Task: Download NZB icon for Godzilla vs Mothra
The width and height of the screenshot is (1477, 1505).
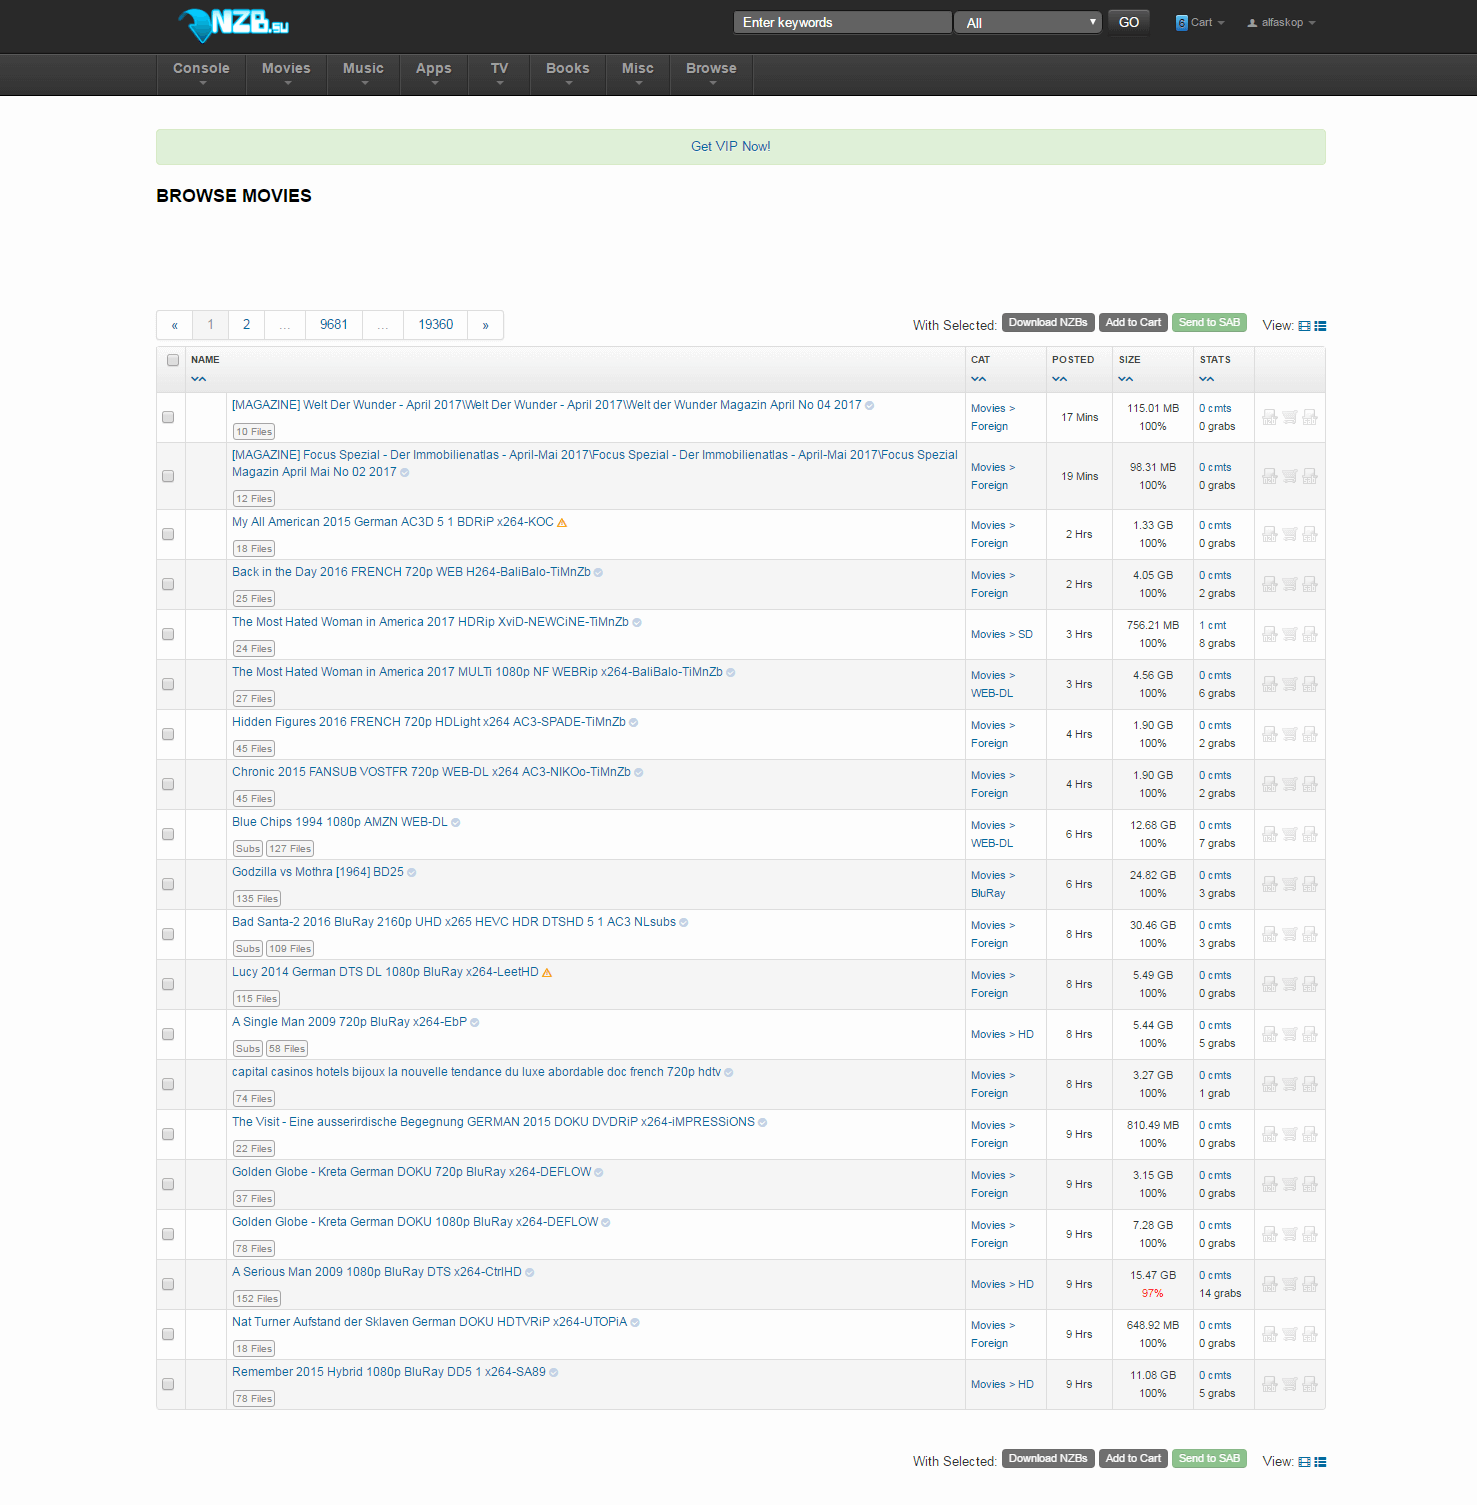Action: pyautogui.click(x=1270, y=884)
